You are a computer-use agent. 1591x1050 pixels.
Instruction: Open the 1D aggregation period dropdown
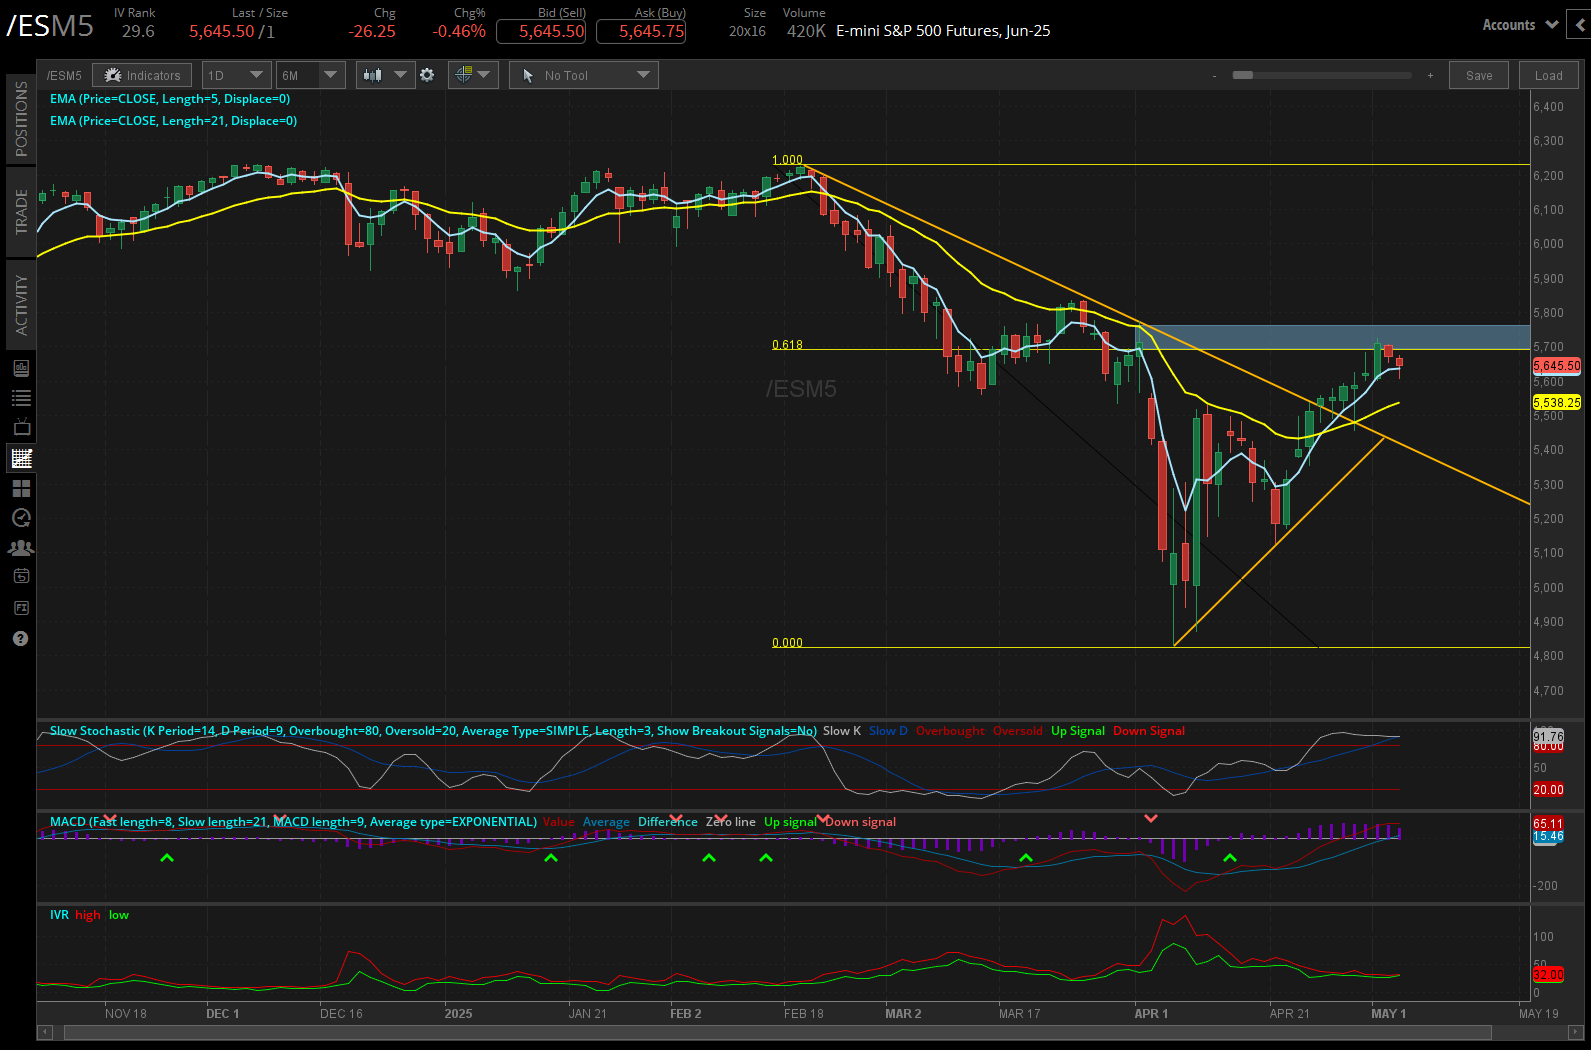pos(236,75)
